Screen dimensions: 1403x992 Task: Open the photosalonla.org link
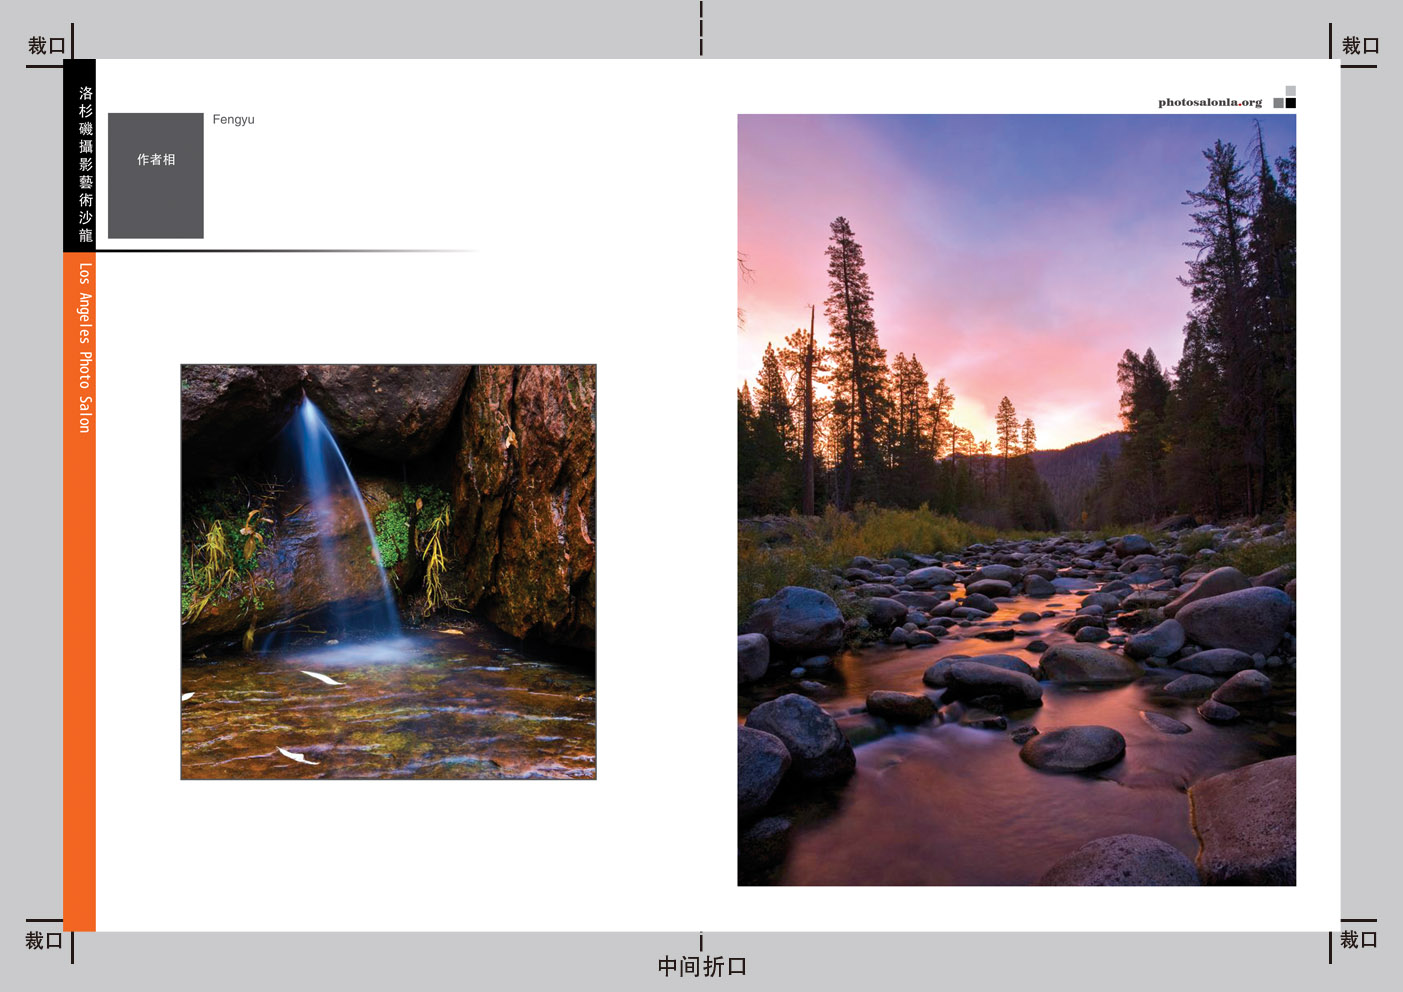(1210, 102)
